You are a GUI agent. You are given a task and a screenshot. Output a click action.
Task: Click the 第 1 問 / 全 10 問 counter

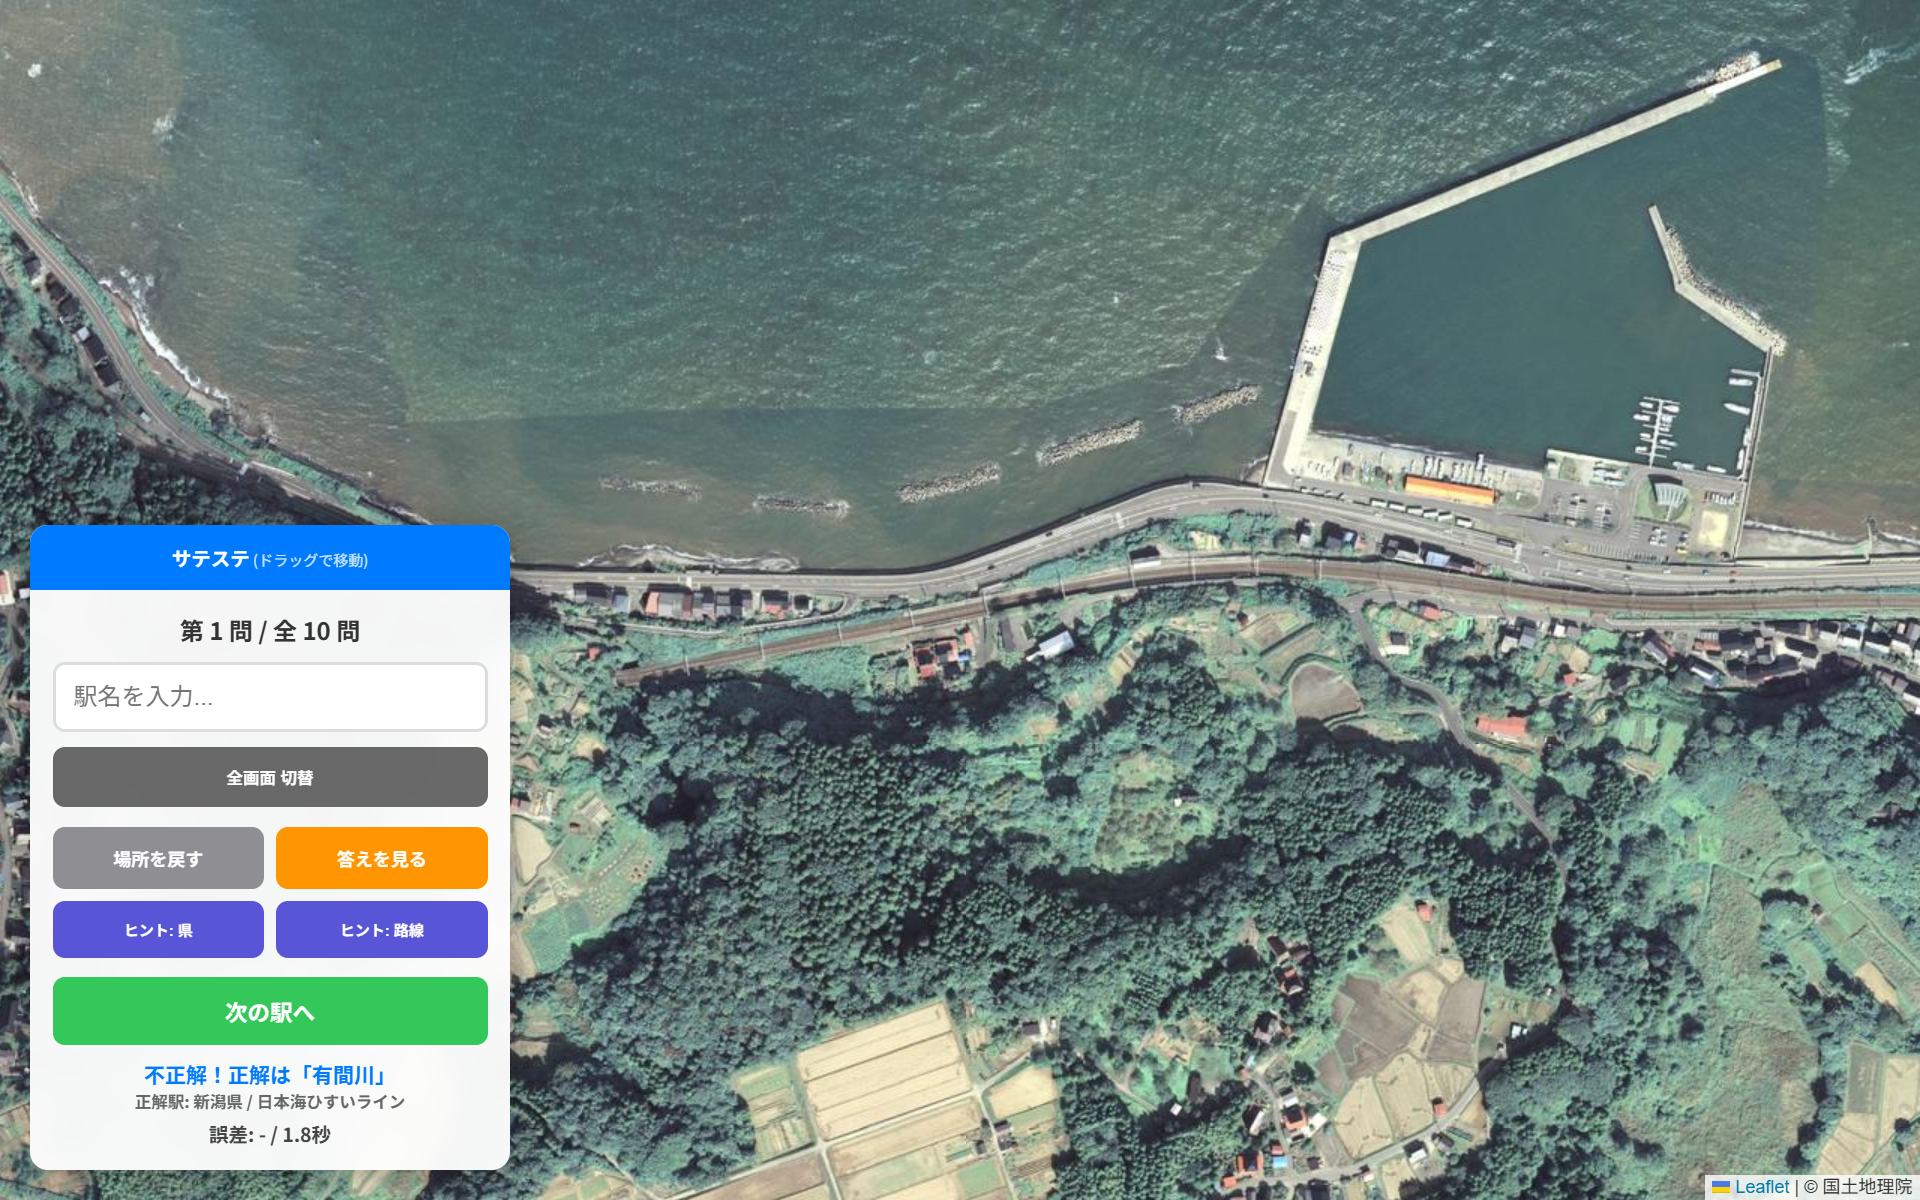(x=270, y=631)
